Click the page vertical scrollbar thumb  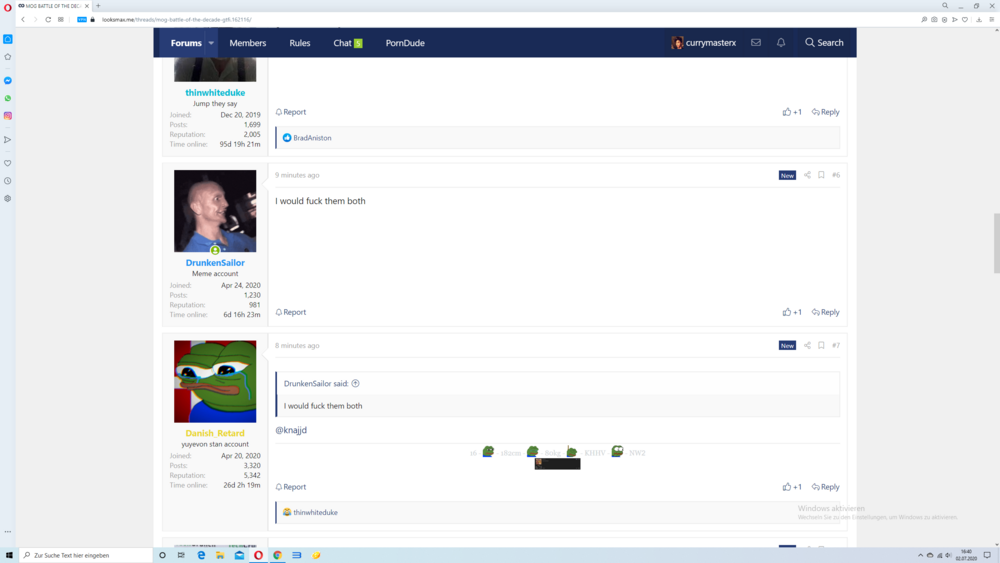(996, 244)
